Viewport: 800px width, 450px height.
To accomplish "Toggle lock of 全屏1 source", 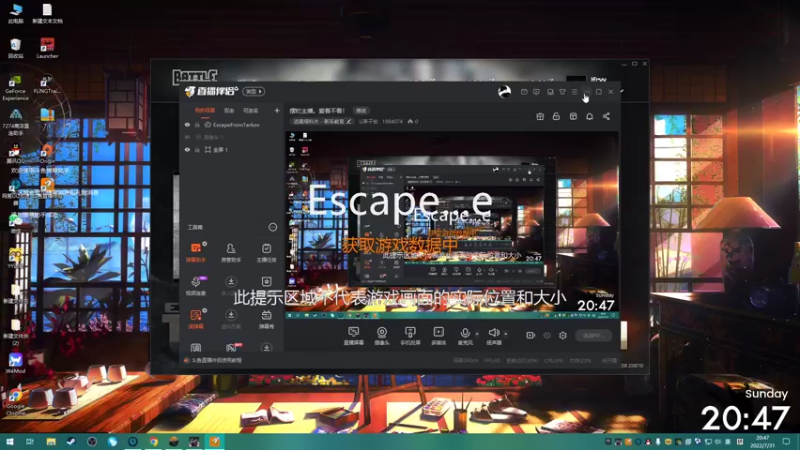I will pos(197,149).
